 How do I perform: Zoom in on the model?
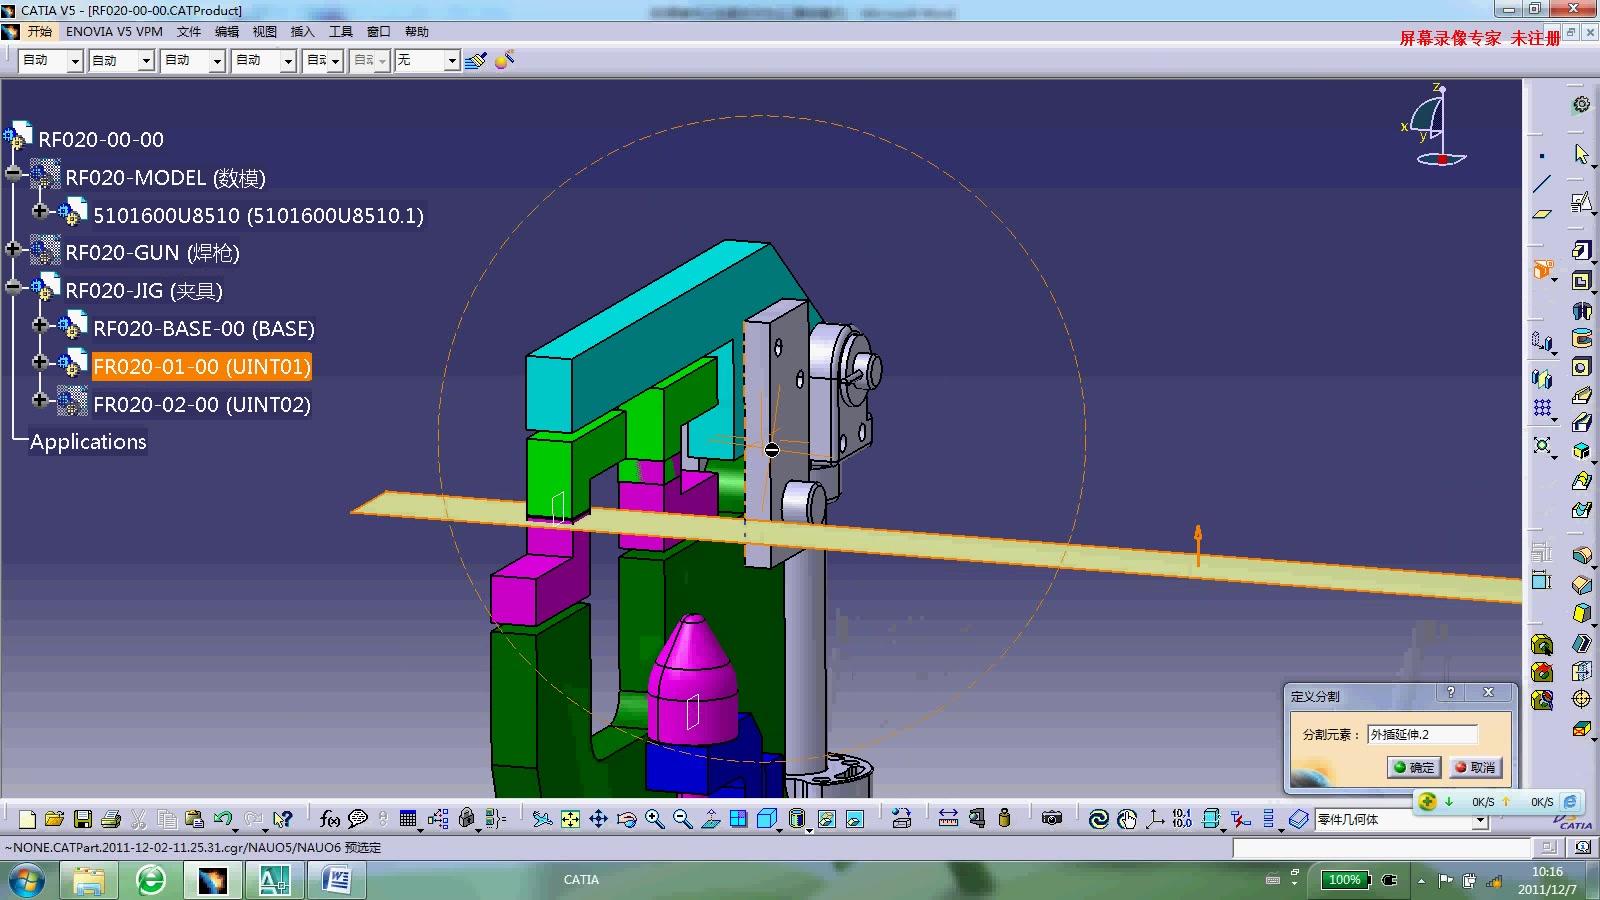654,819
